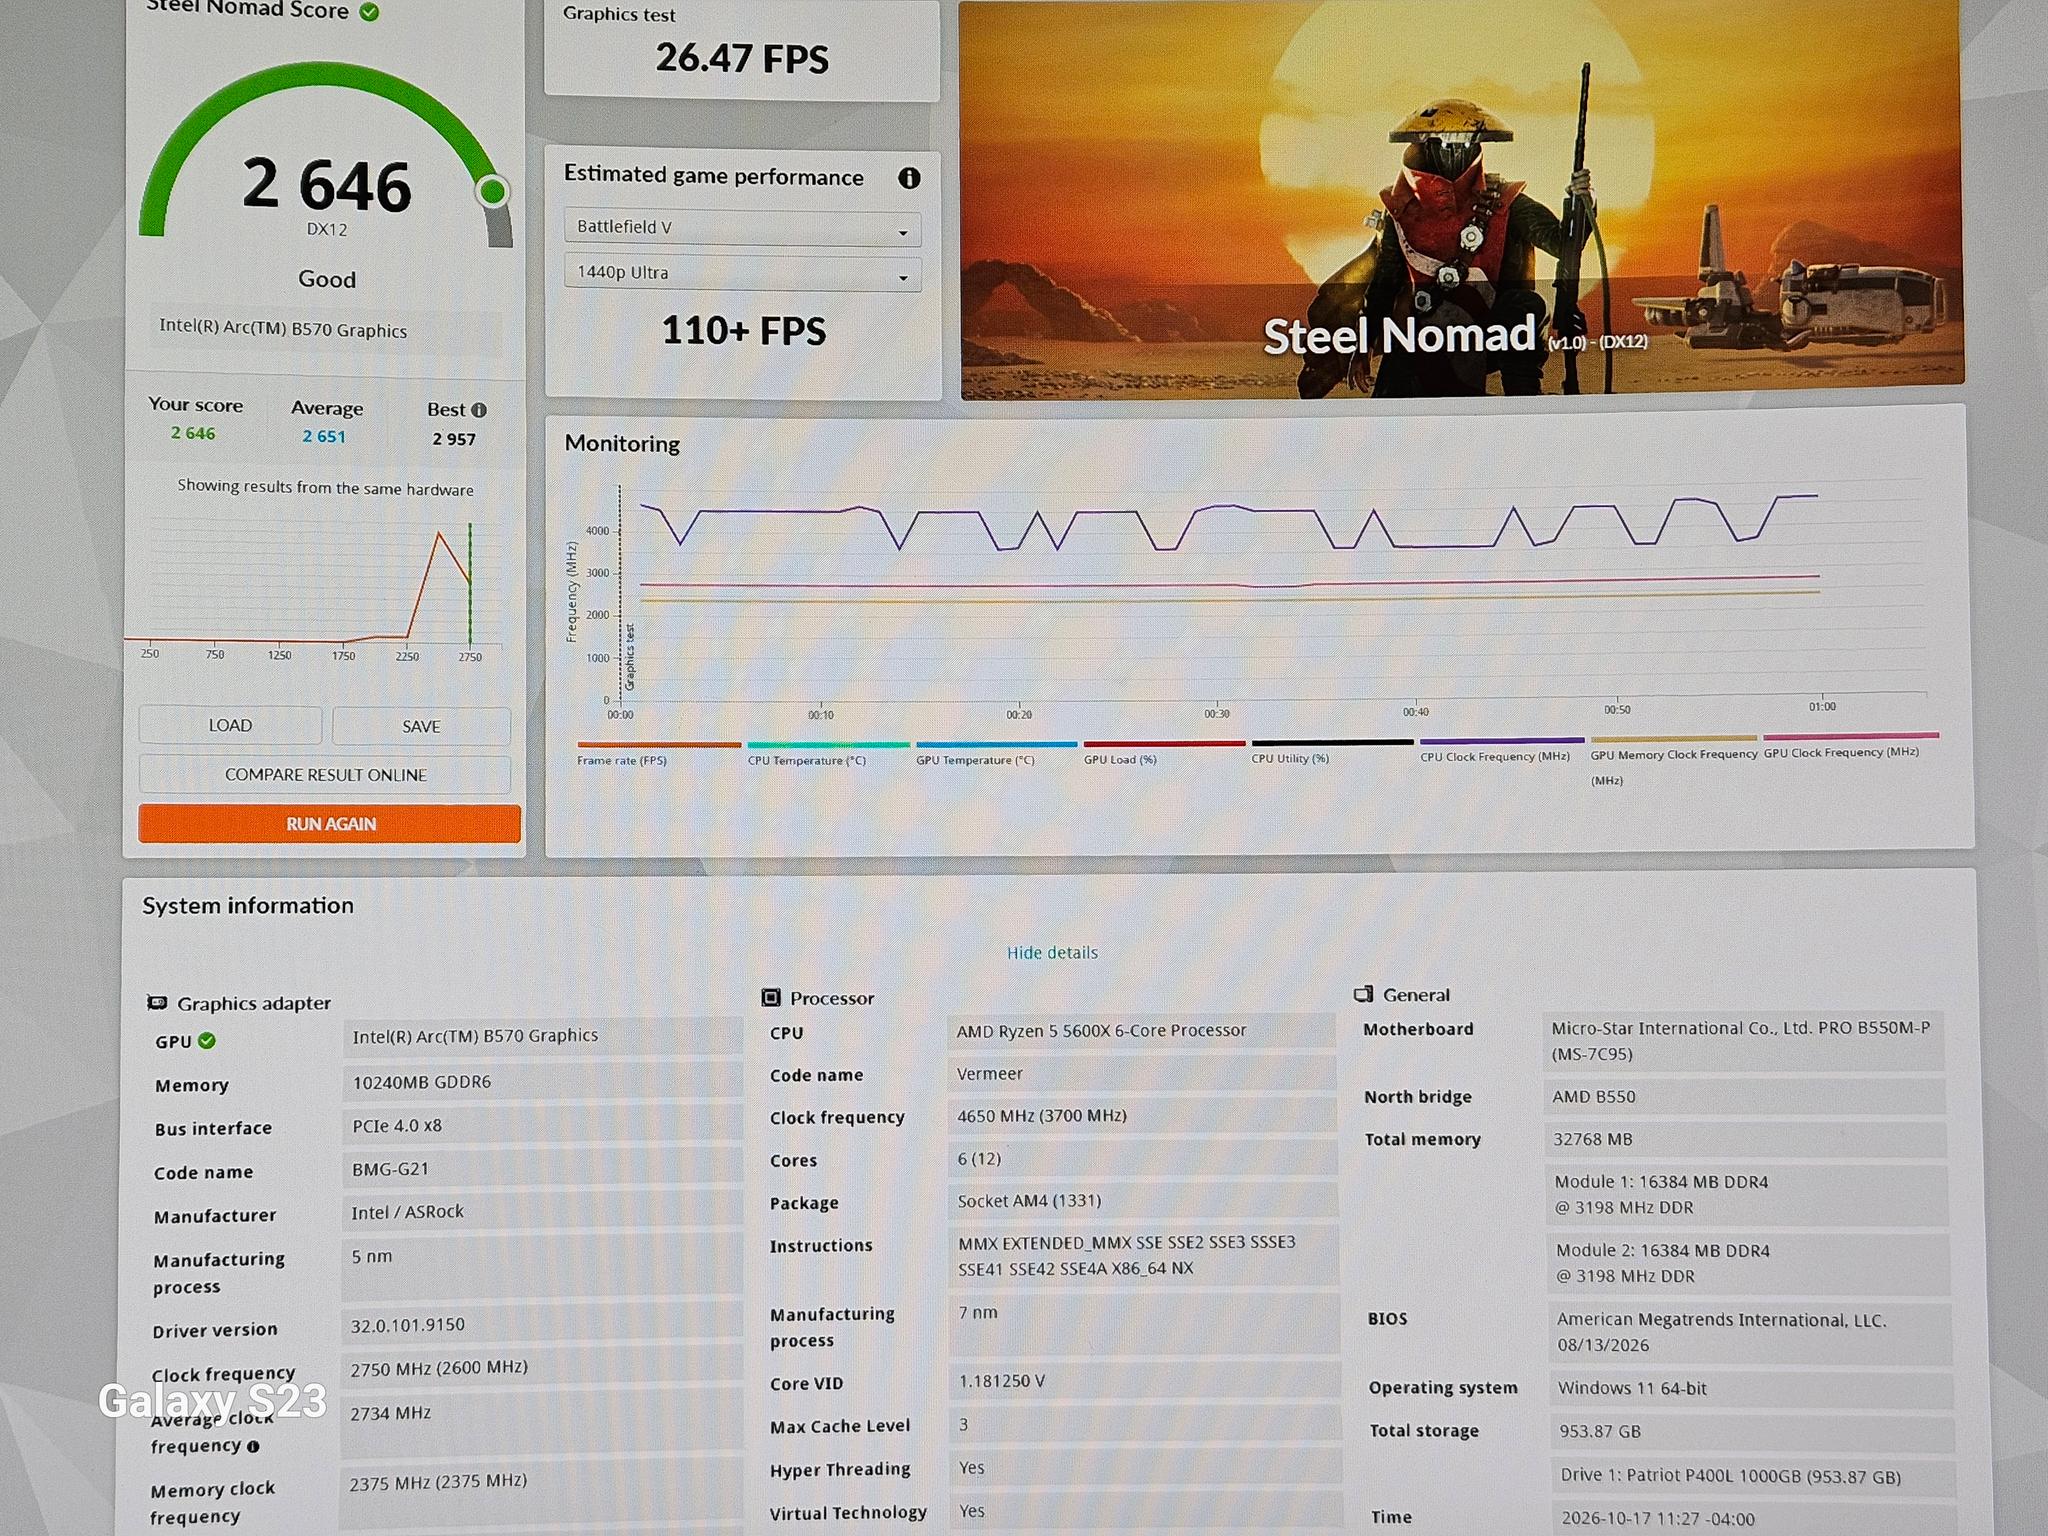2048x1536 pixels.
Task: Toggle GPU Load (%) legend entry
Action: (x=1164, y=752)
